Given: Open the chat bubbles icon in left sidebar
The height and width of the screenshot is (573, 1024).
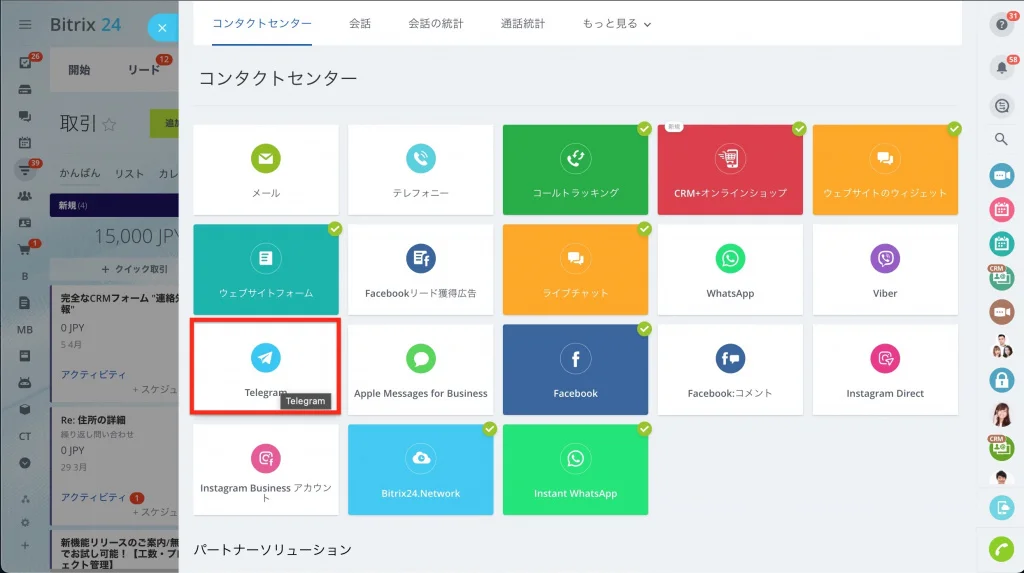Looking at the screenshot, I should click(x=25, y=116).
